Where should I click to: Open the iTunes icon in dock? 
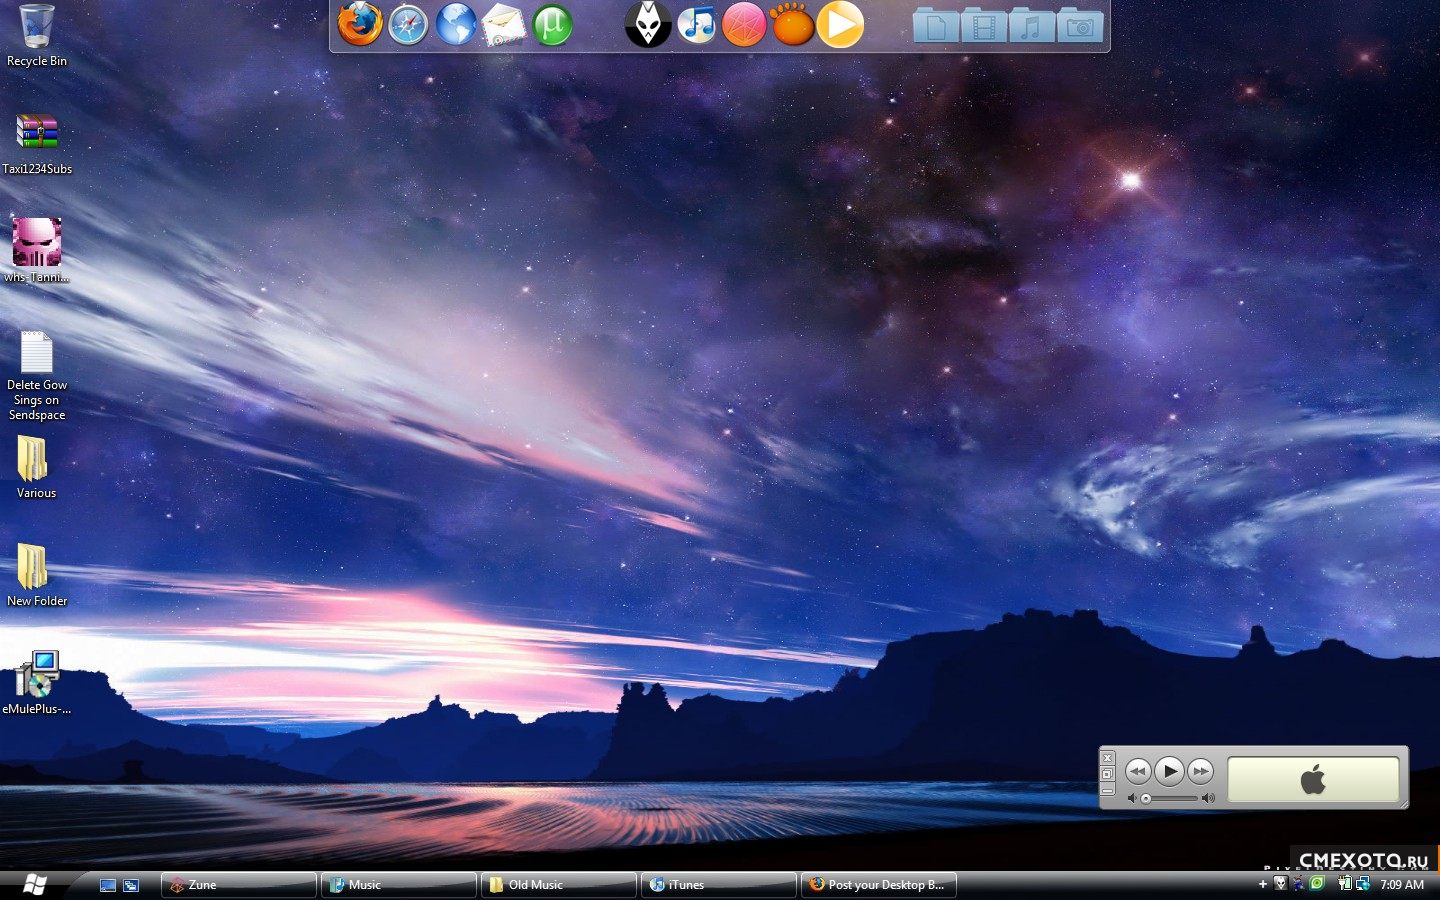point(696,25)
